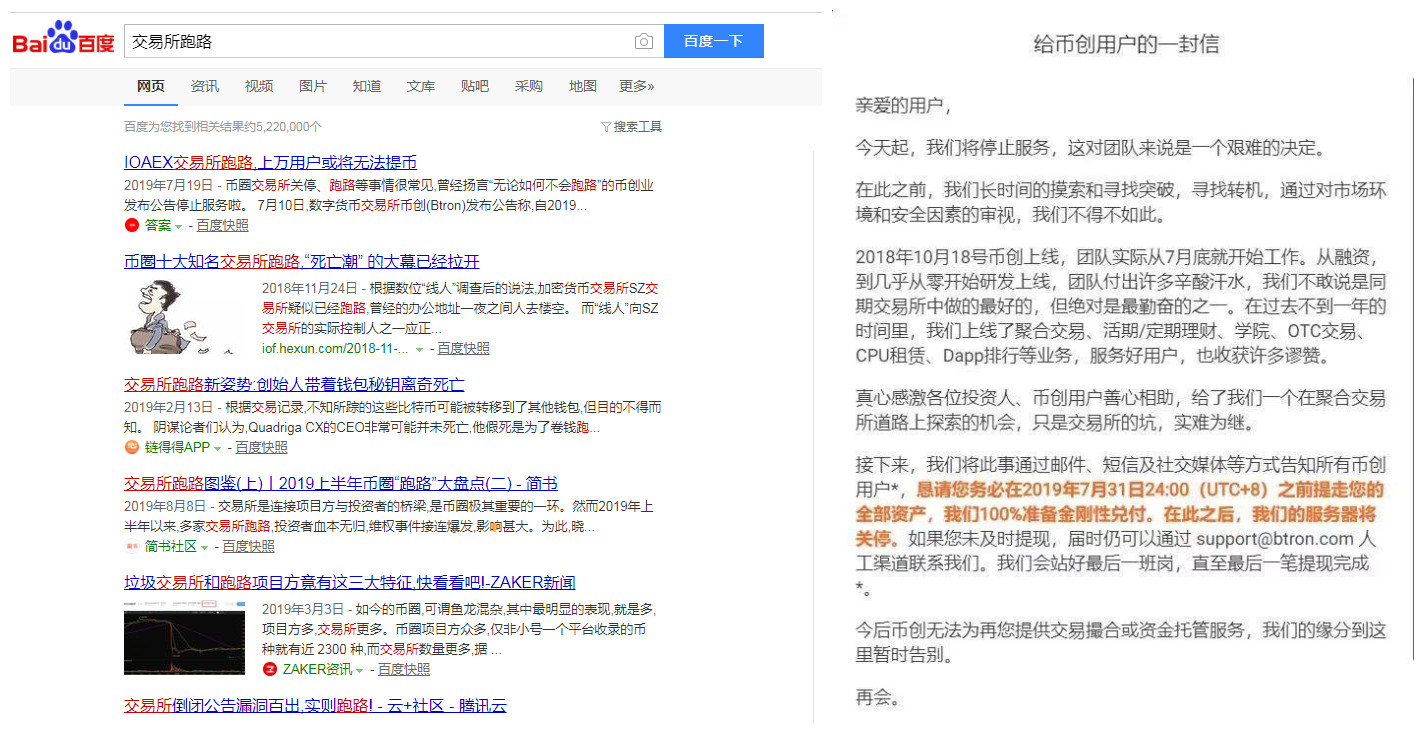
Task: Click the trading chart thumbnail
Action: (x=184, y=638)
